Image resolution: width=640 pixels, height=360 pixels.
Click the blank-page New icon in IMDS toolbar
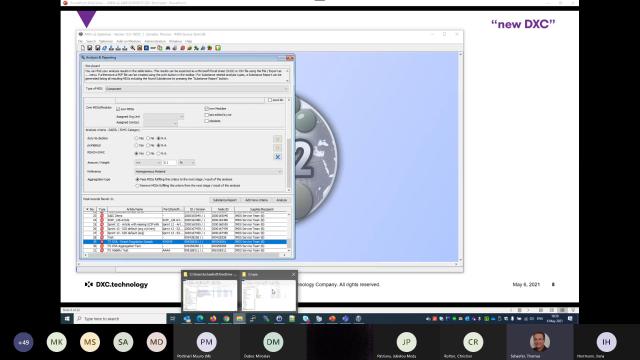click(83, 48)
